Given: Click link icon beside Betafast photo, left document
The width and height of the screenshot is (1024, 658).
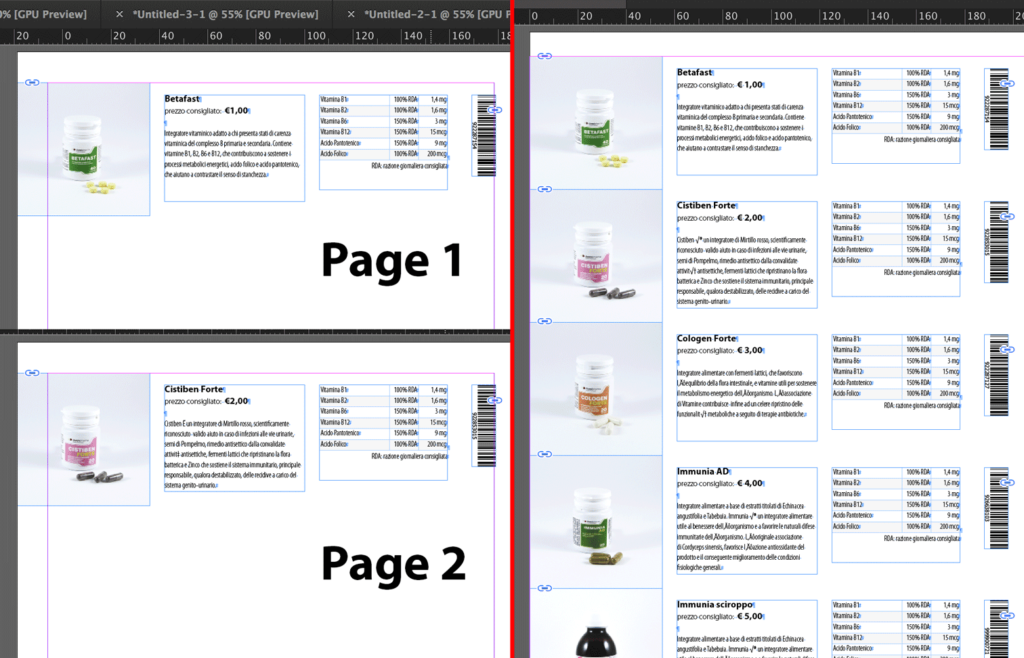Looking at the screenshot, I should [x=32, y=82].
